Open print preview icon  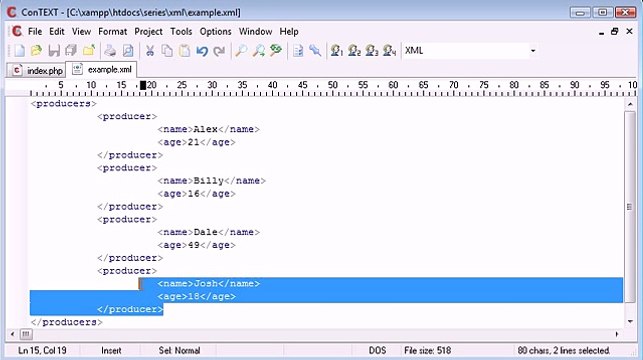point(128,51)
